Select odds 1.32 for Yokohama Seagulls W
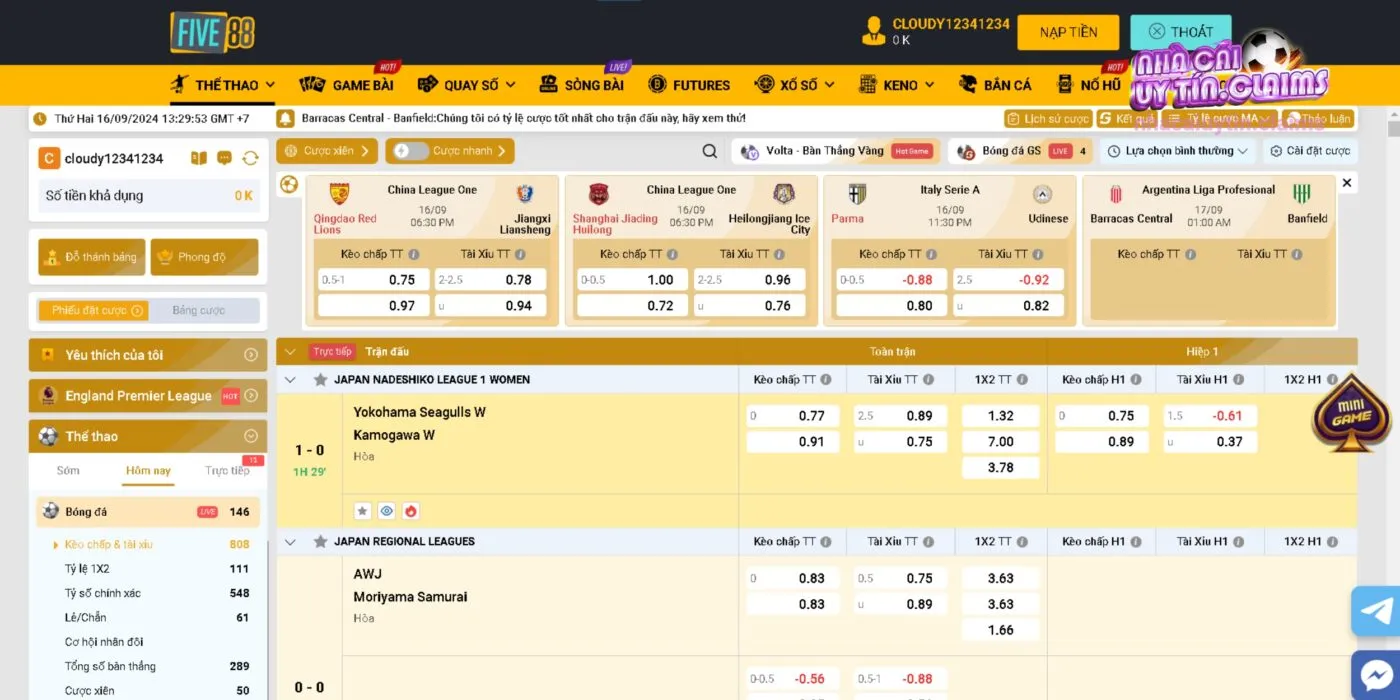Viewport: 1400px width, 700px height. point(1000,416)
